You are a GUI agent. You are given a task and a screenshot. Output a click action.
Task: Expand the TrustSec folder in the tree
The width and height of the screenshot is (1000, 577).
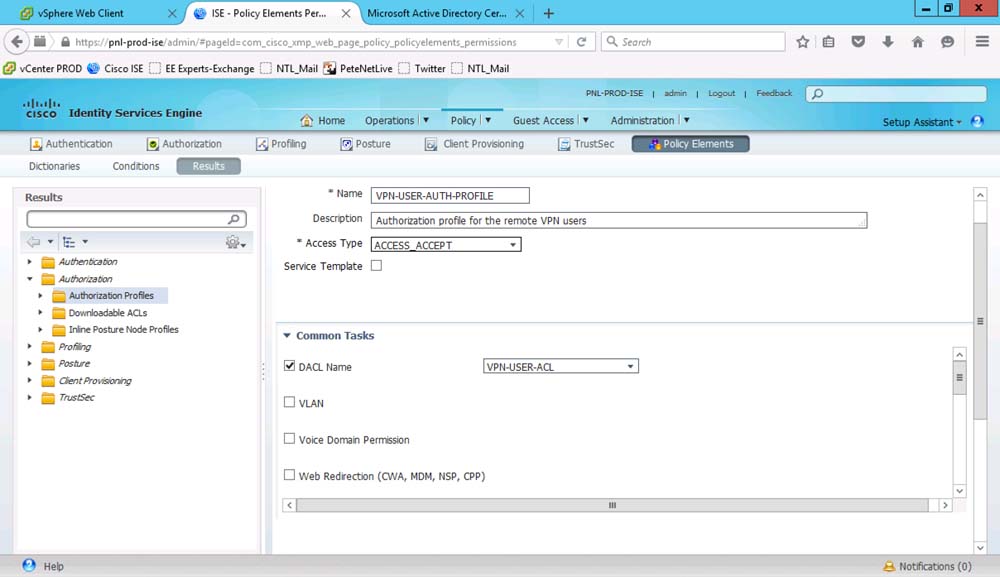29,398
